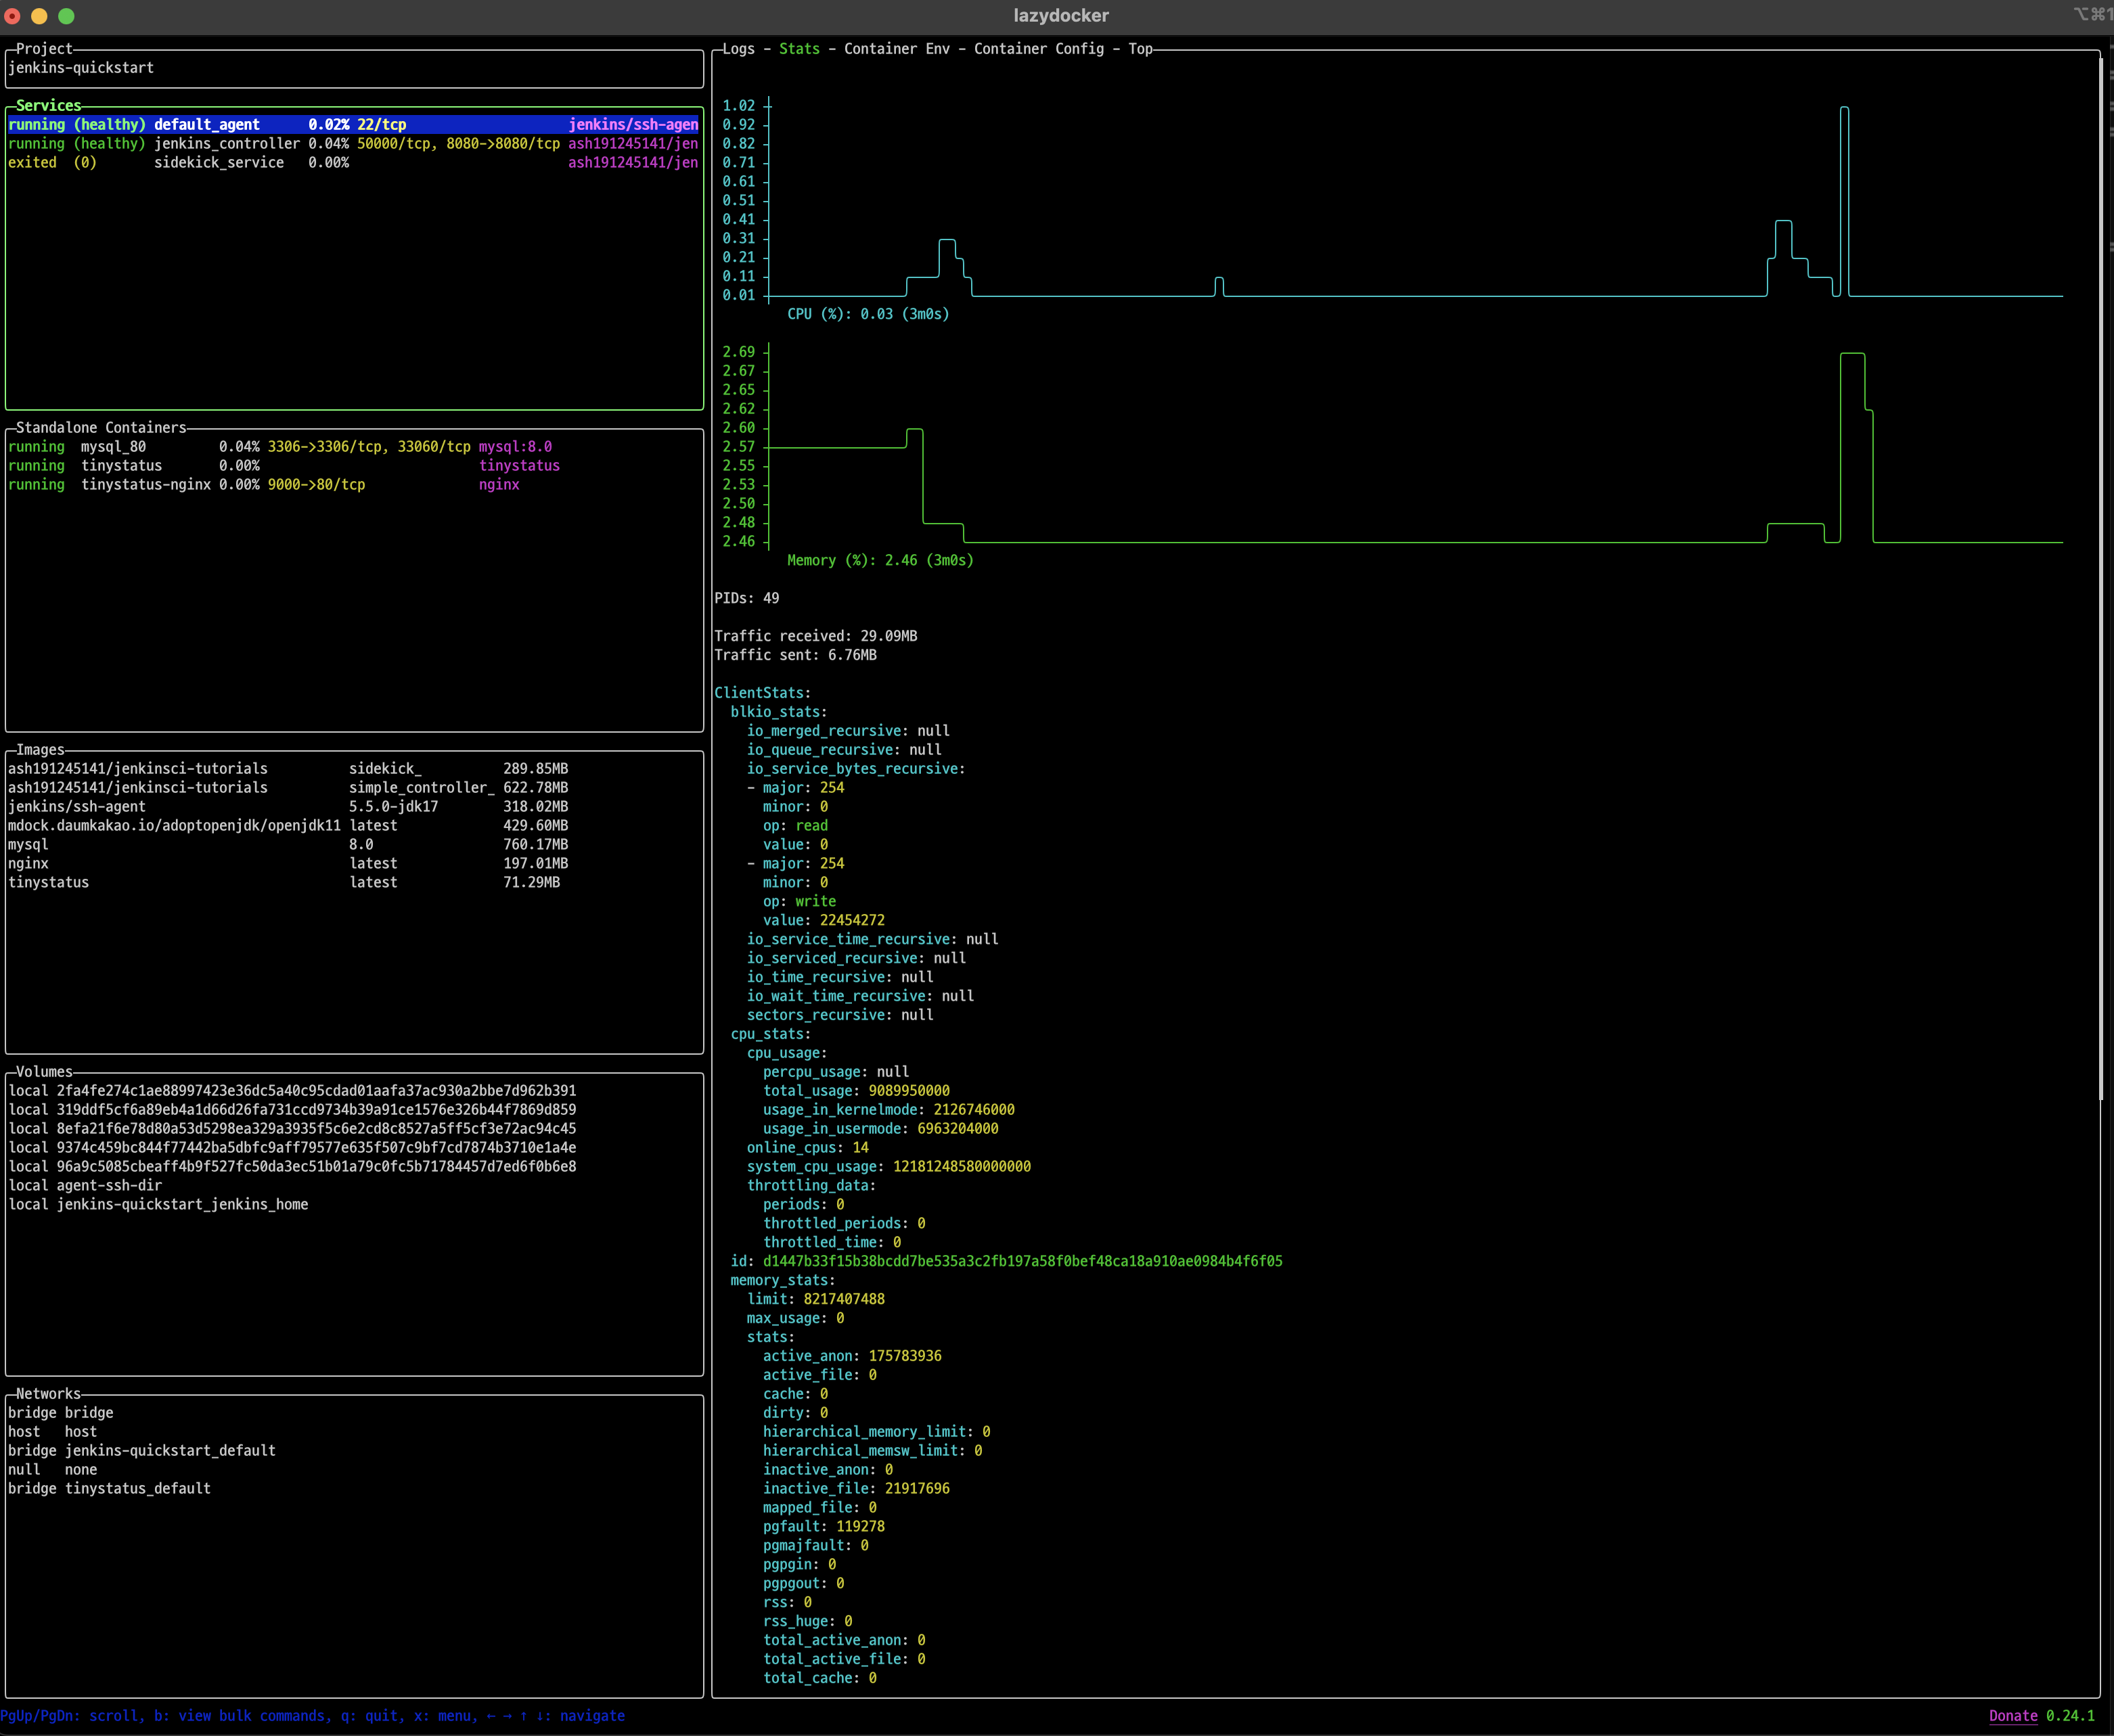The image size is (2114, 1736).
Task: Switch to the Logs tab
Action: click(738, 49)
